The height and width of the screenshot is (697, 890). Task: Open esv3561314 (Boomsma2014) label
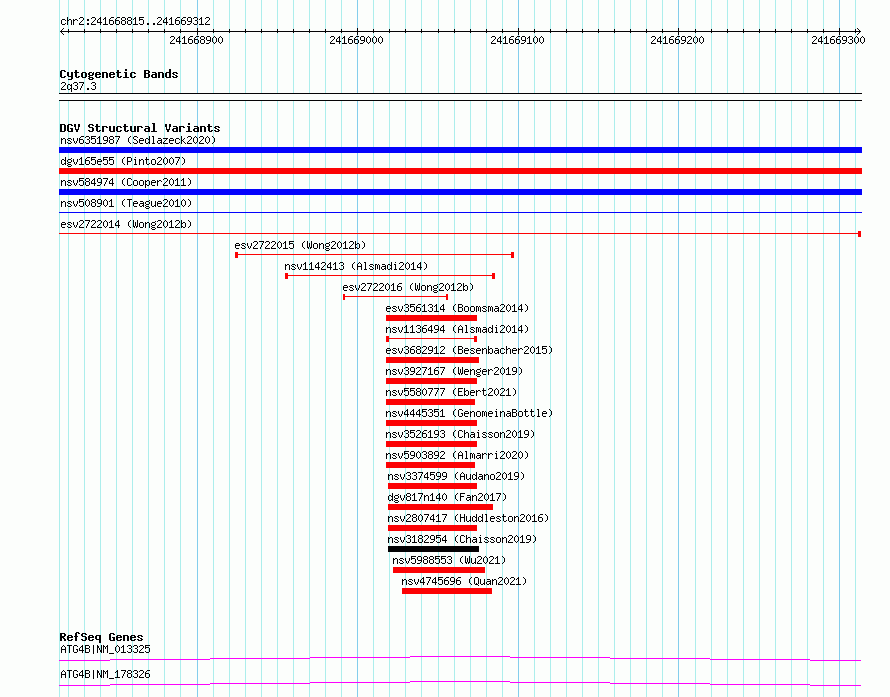pyautogui.click(x=457, y=308)
